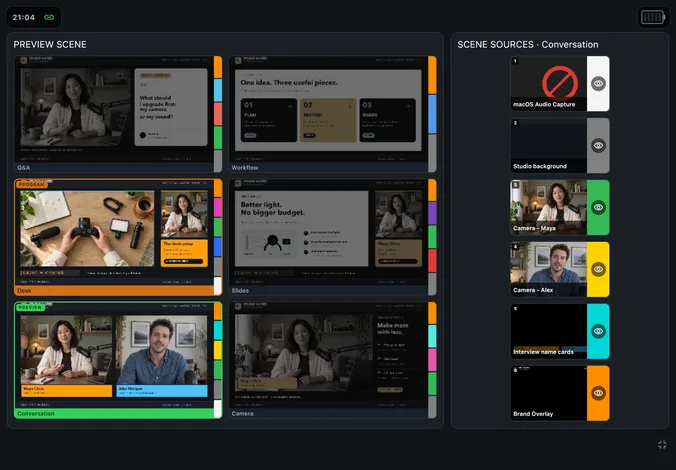The width and height of the screenshot is (676, 470).
Task: Click the cyan strip on Camera scene
Action: pyautogui.click(x=432, y=336)
